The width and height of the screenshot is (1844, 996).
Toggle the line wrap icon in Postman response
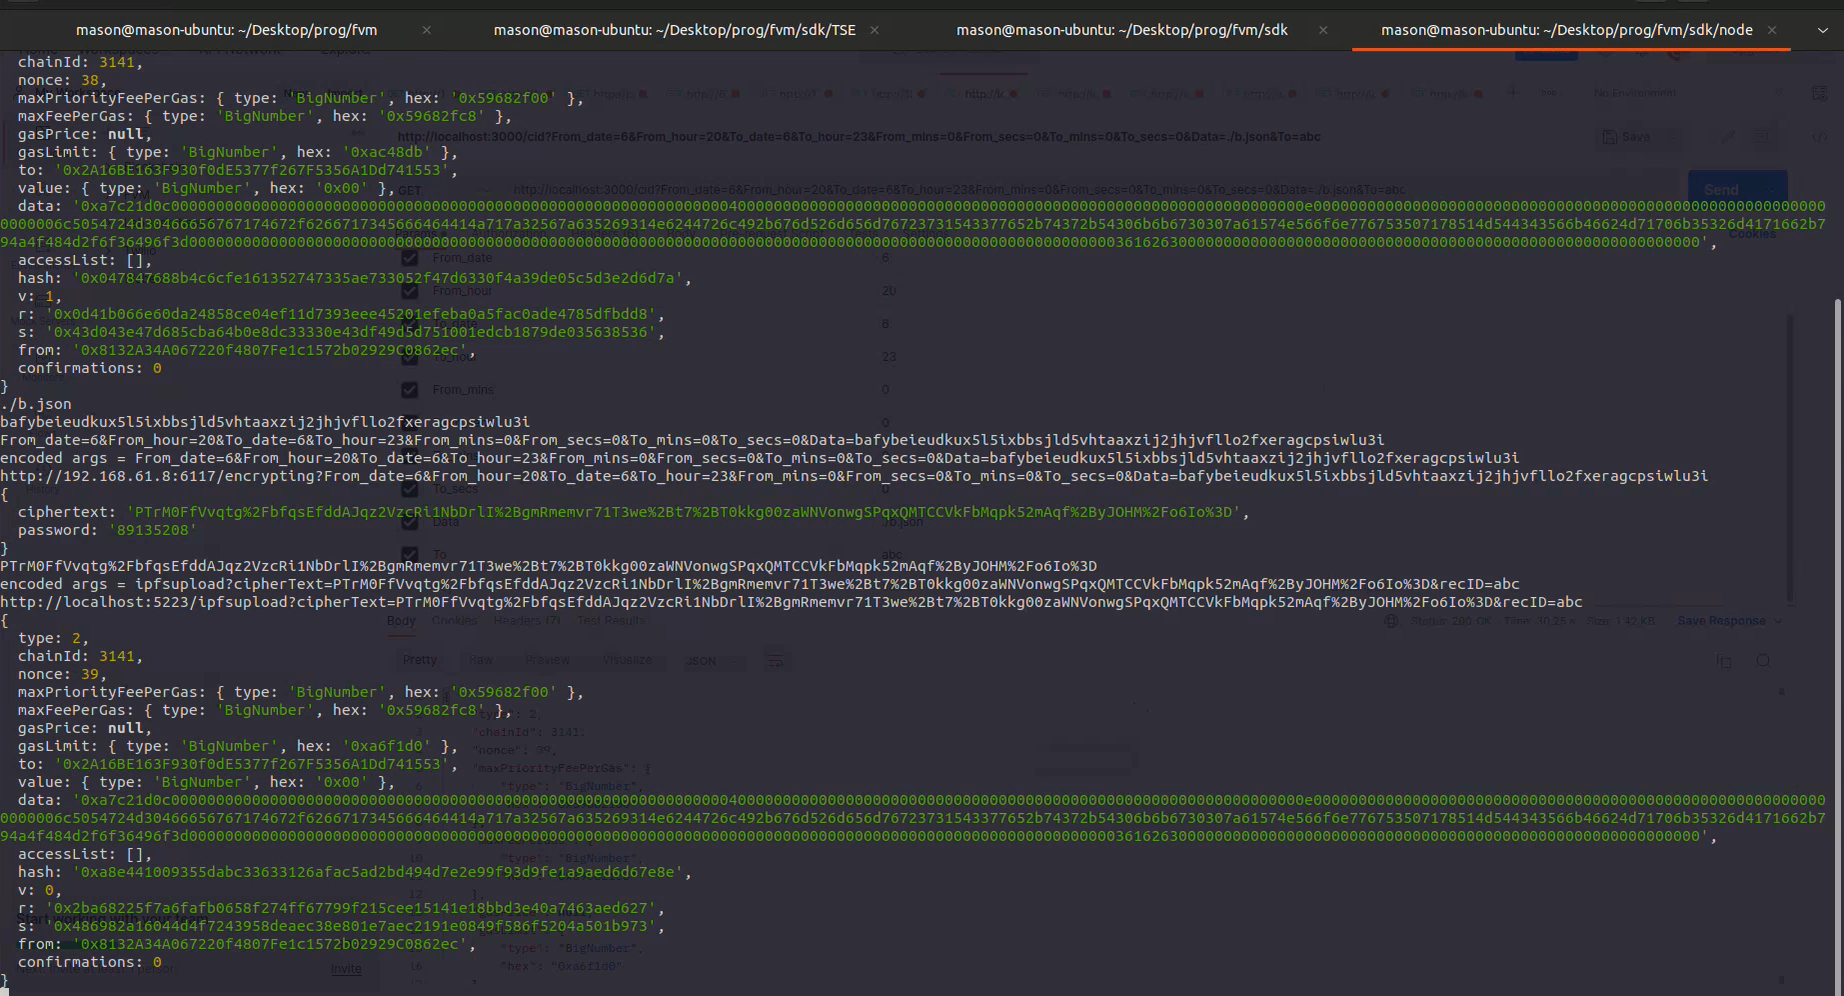pos(774,661)
